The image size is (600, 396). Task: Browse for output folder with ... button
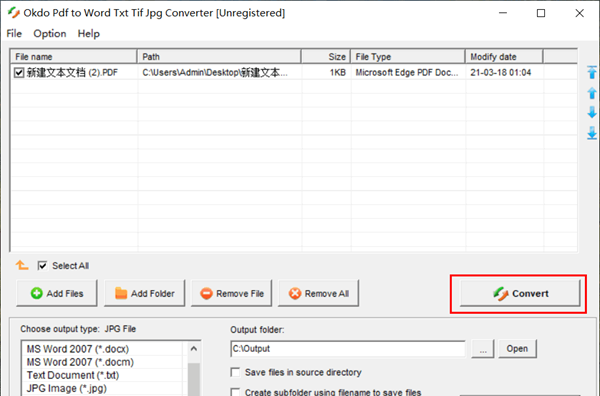[483, 349]
